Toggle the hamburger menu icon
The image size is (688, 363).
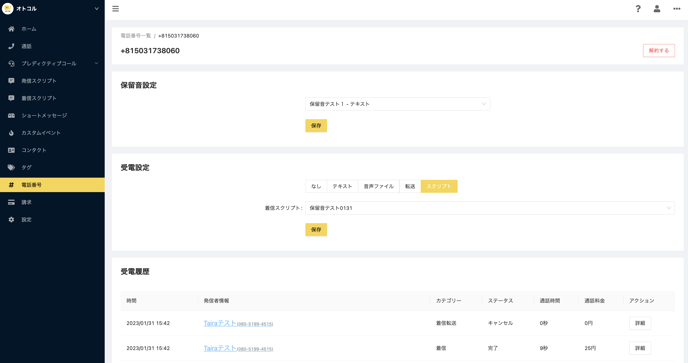(115, 9)
